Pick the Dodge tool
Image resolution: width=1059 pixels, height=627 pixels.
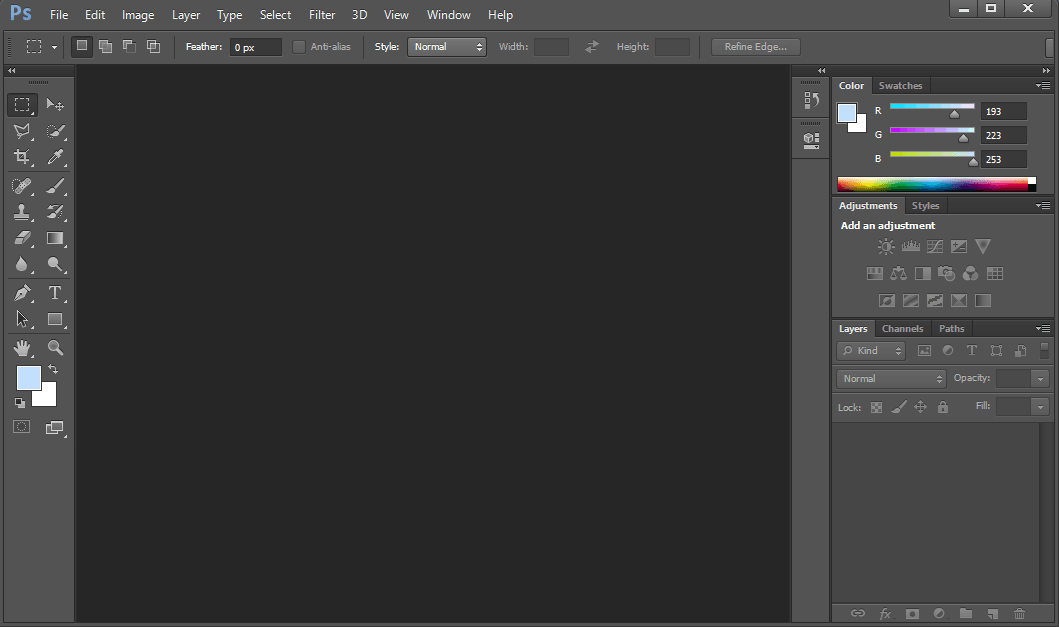tap(55, 264)
